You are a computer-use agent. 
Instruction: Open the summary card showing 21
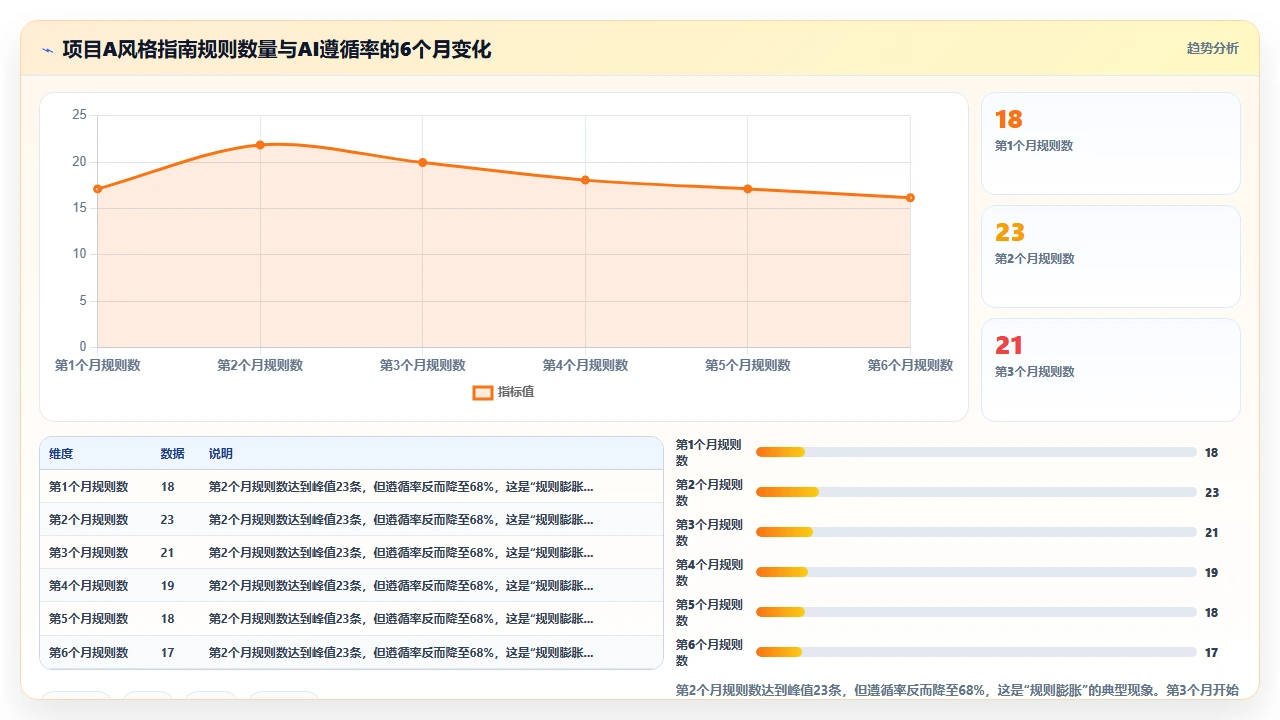[x=1110, y=369]
